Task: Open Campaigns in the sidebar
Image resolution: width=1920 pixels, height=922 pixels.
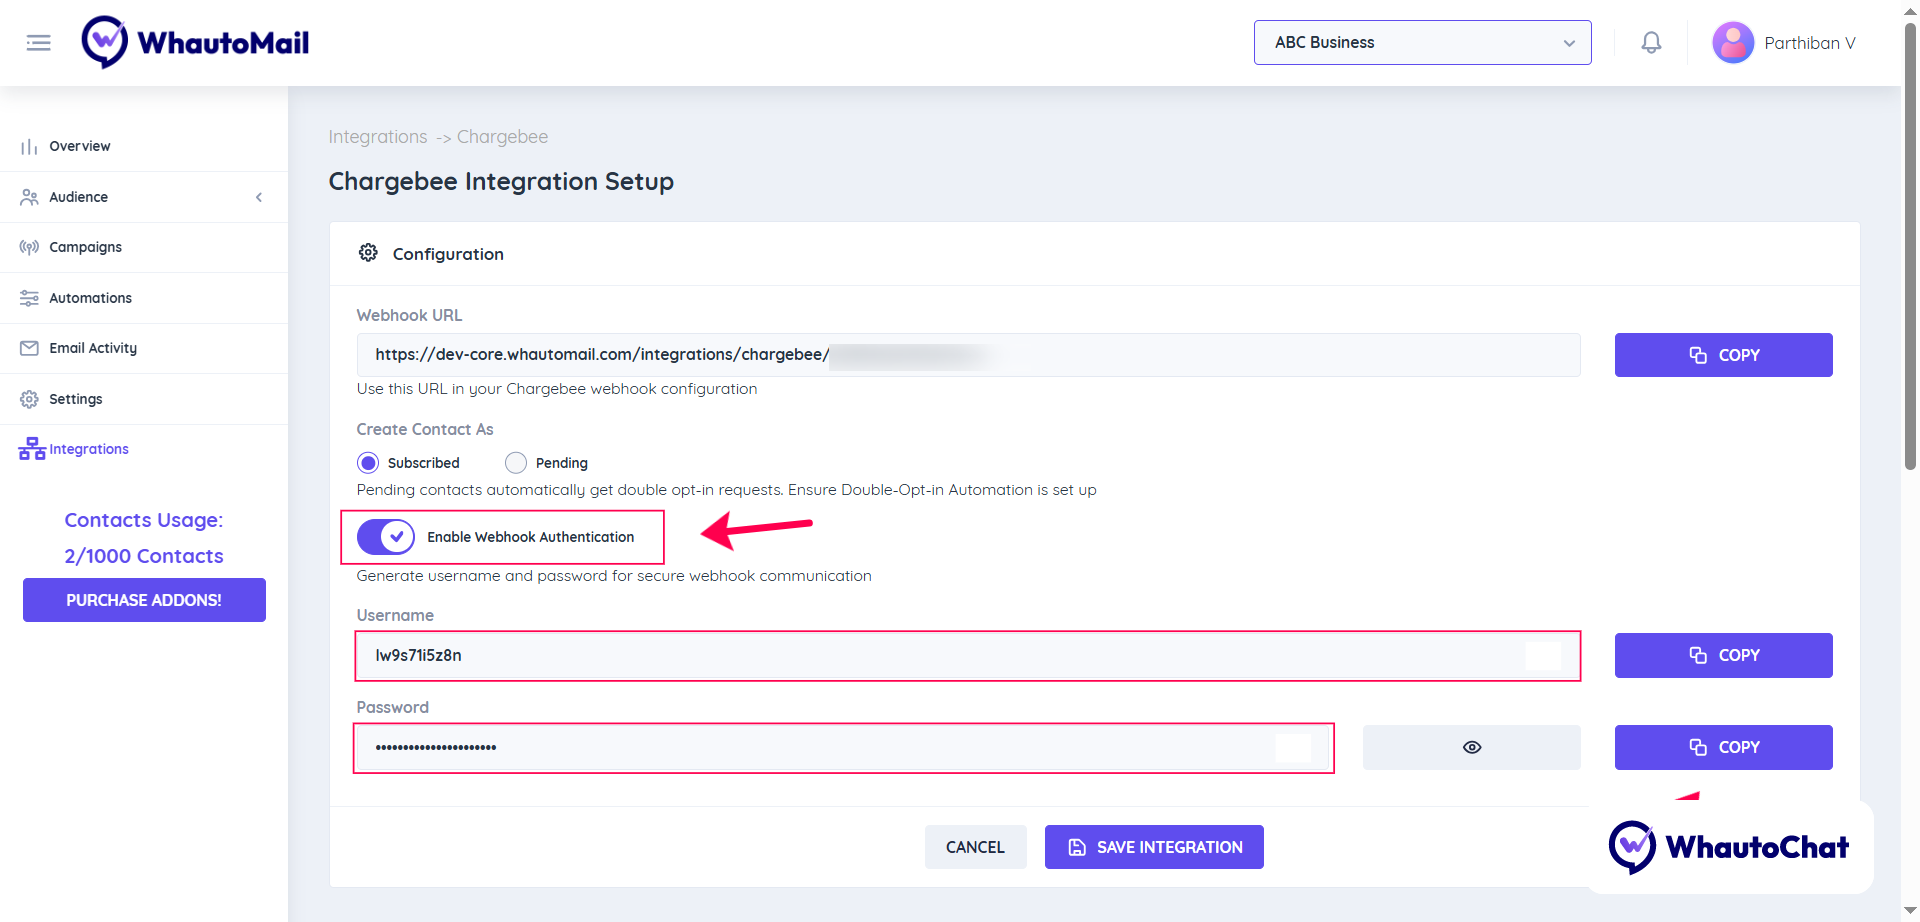Action: tap(85, 247)
